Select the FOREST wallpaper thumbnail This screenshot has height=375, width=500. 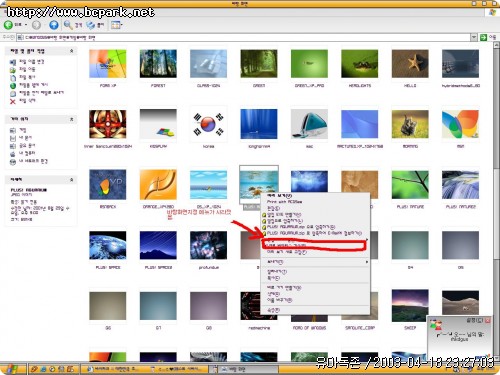click(x=158, y=64)
